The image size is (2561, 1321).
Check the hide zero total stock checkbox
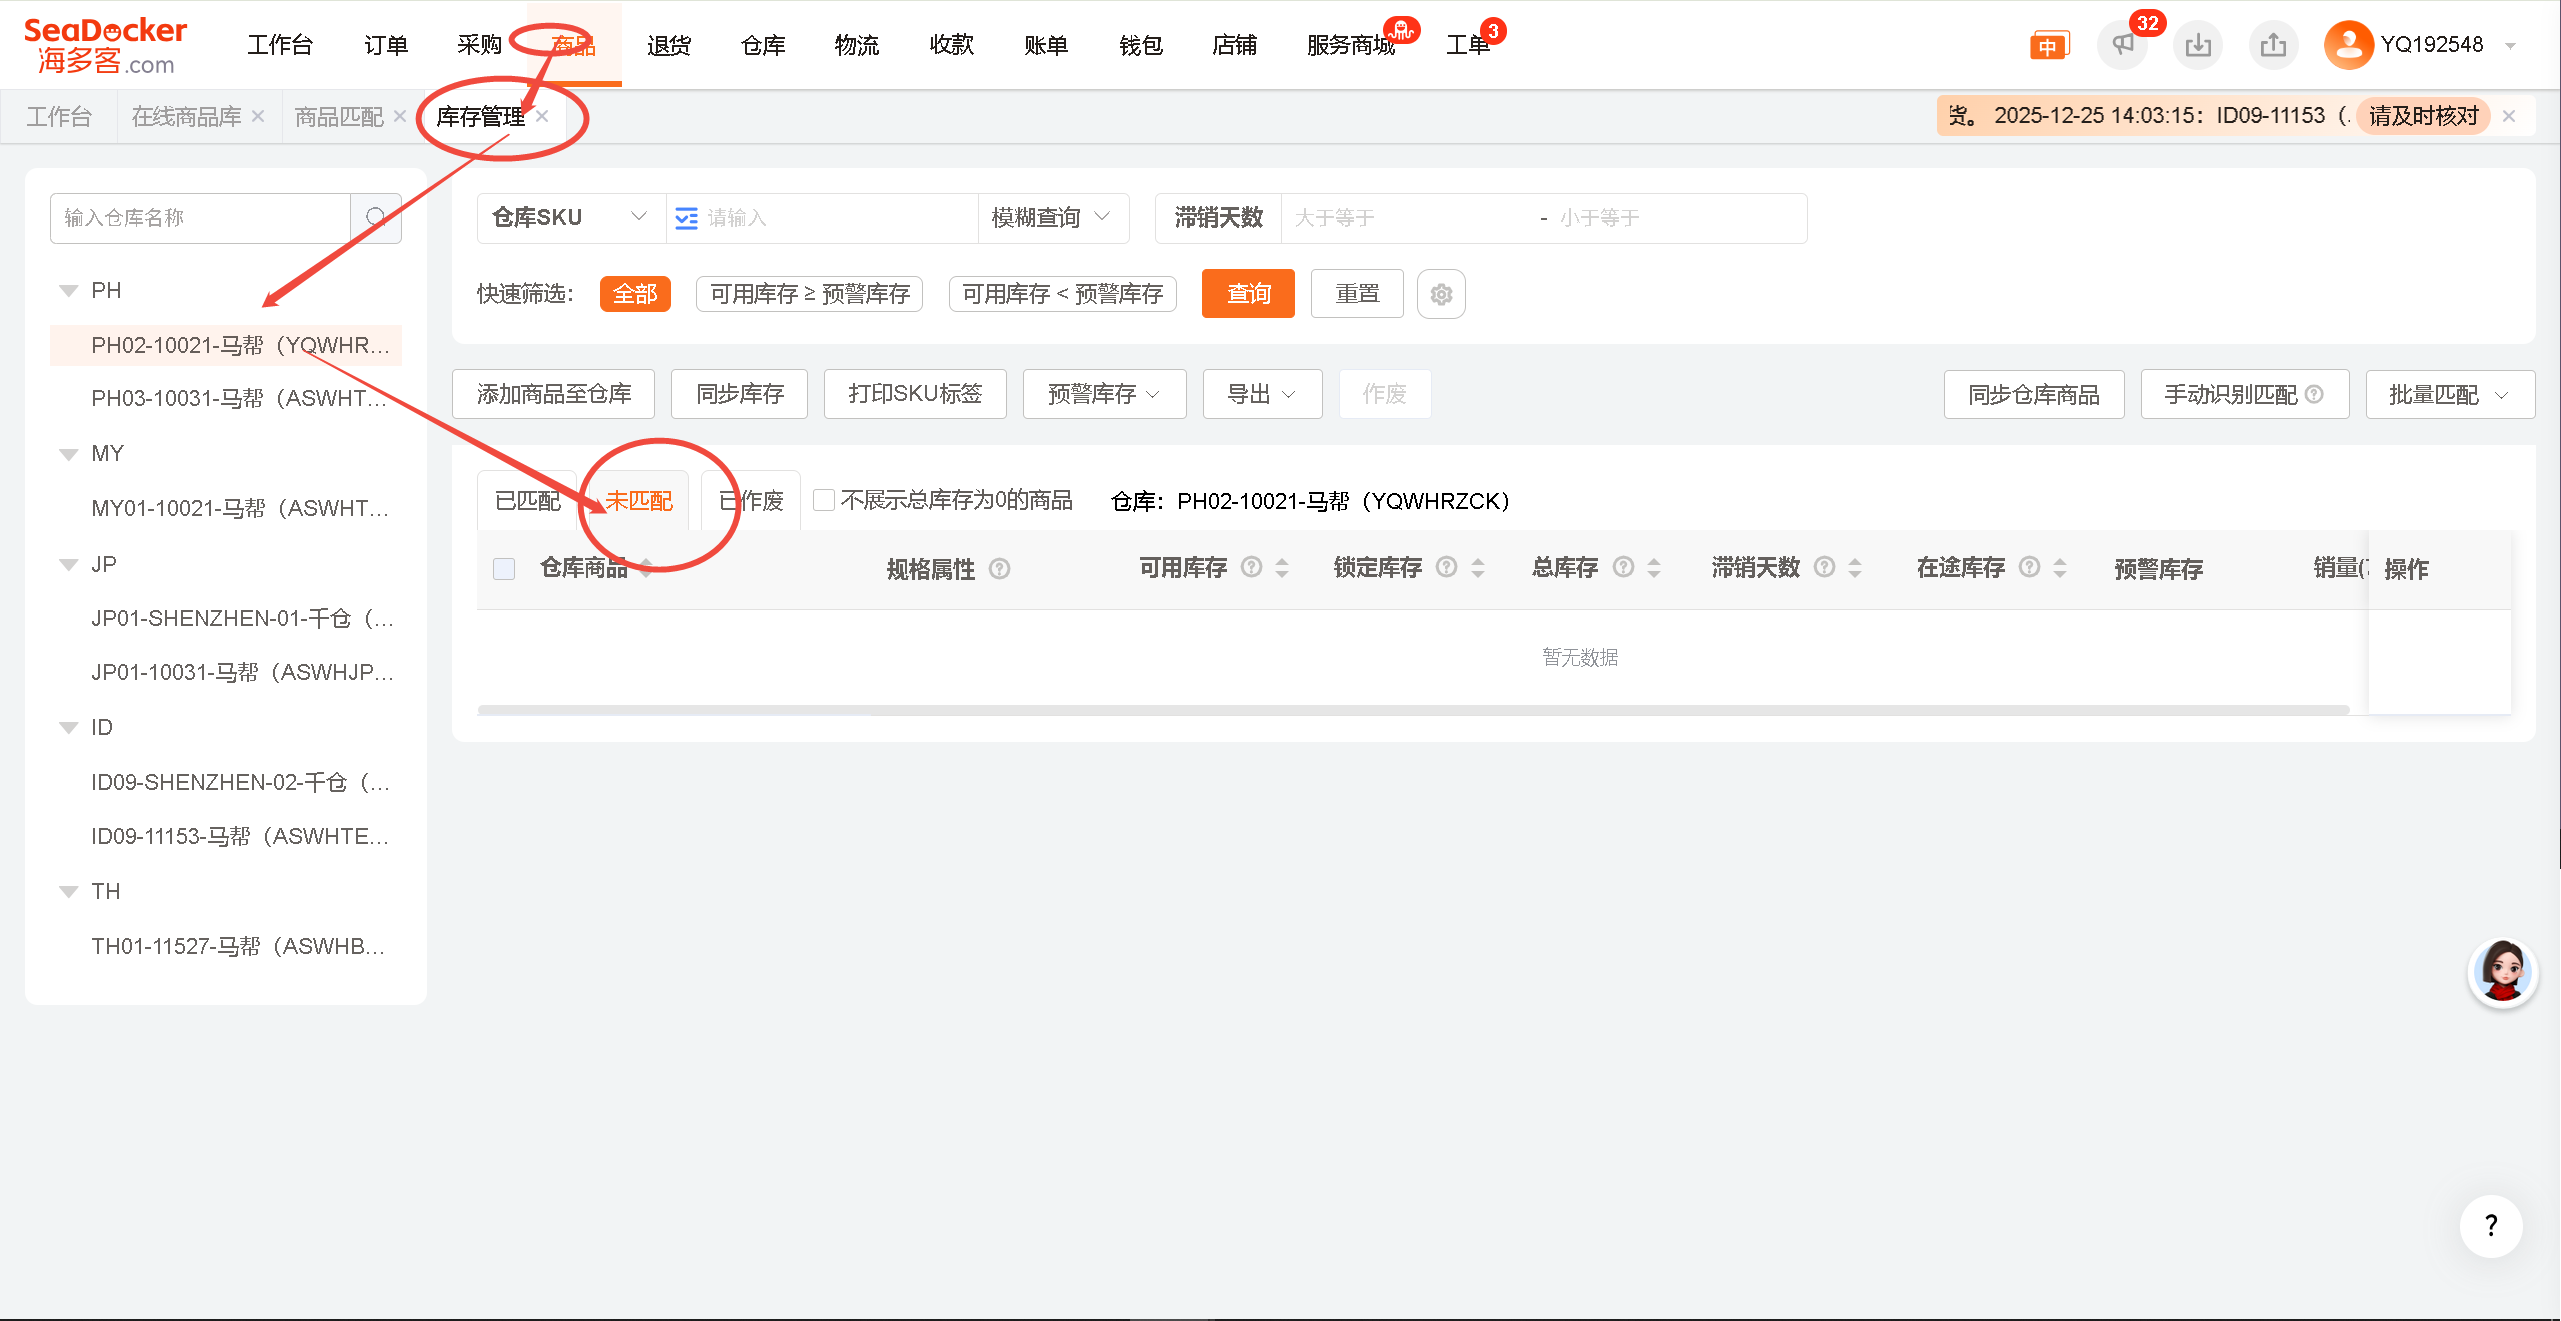point(824,500)
